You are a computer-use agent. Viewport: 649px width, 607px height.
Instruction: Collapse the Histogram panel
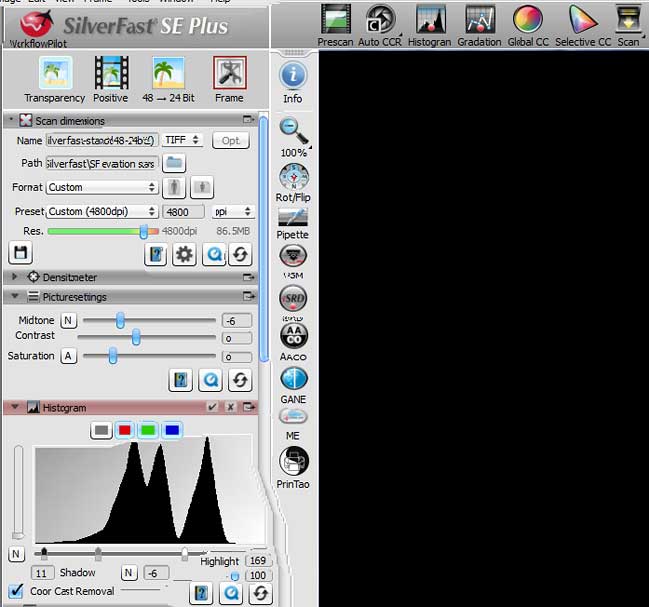15,407
